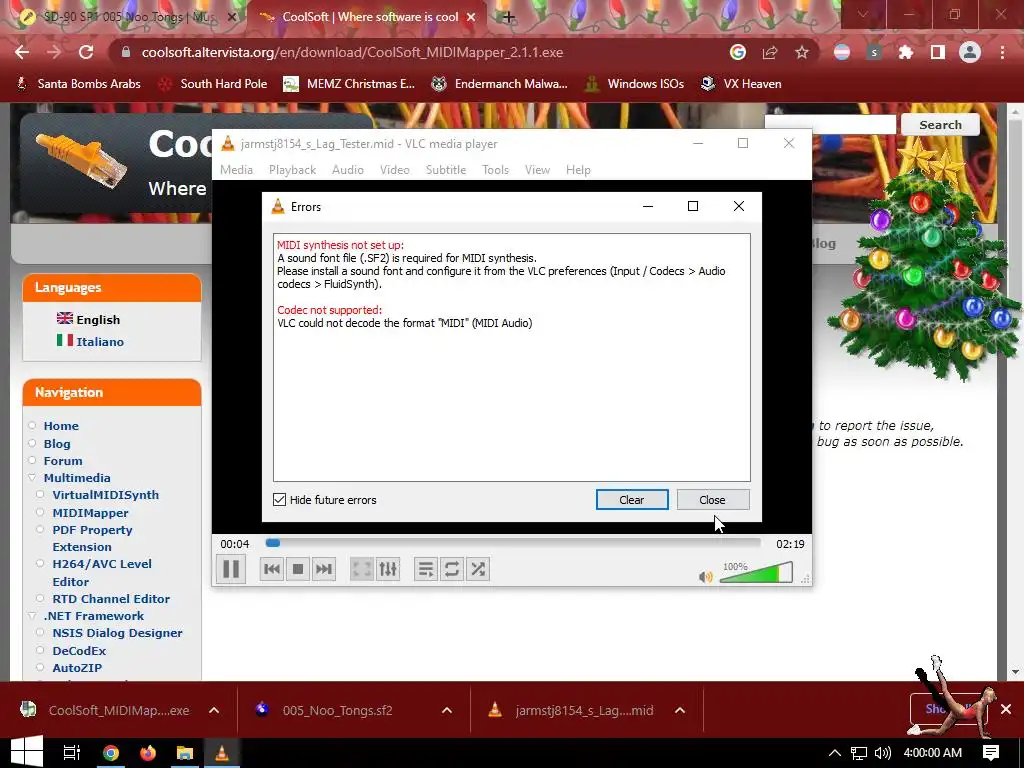Open options for jarmstj8154 mid download
This screenshot has height=768, width=1024.
[x=680, y=711]
